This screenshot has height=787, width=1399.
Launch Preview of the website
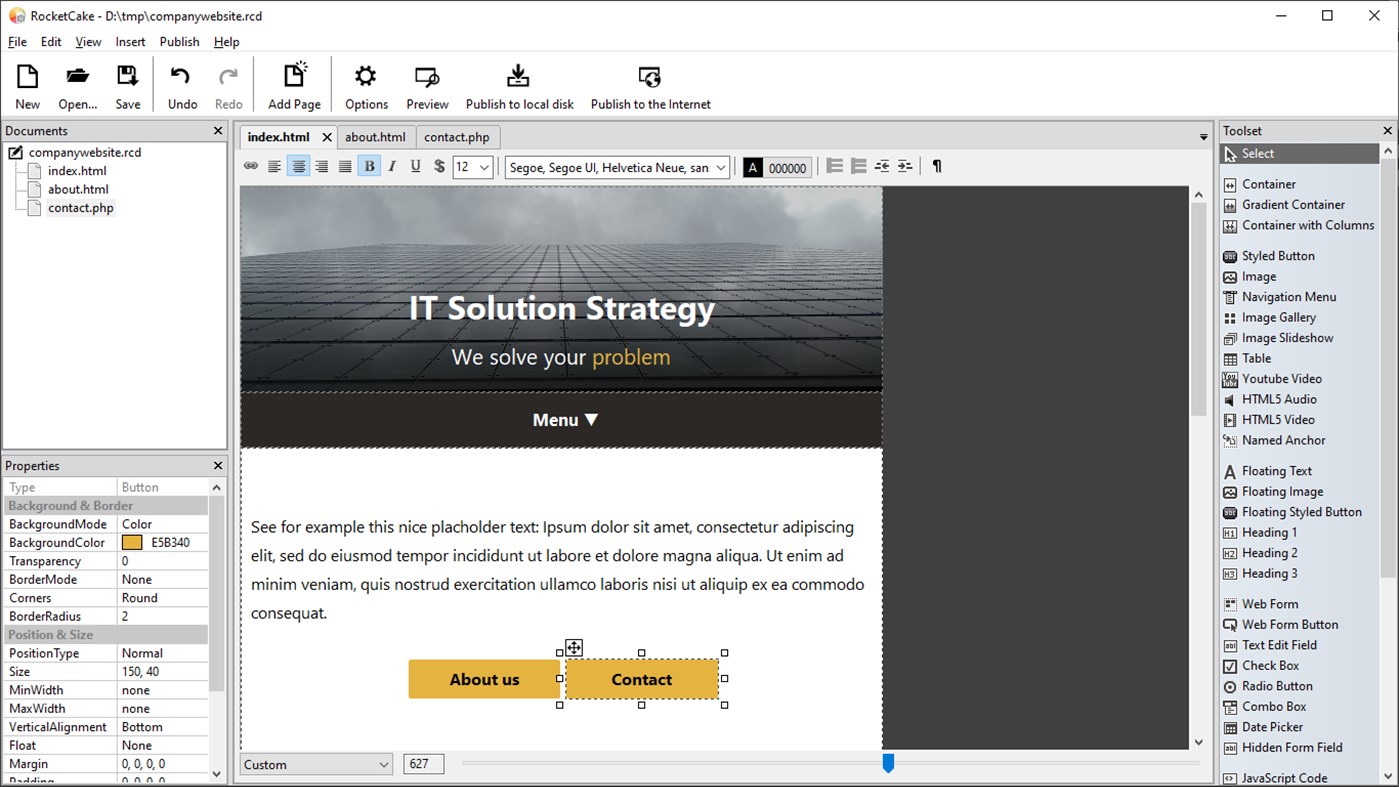(x=427, y=86)
